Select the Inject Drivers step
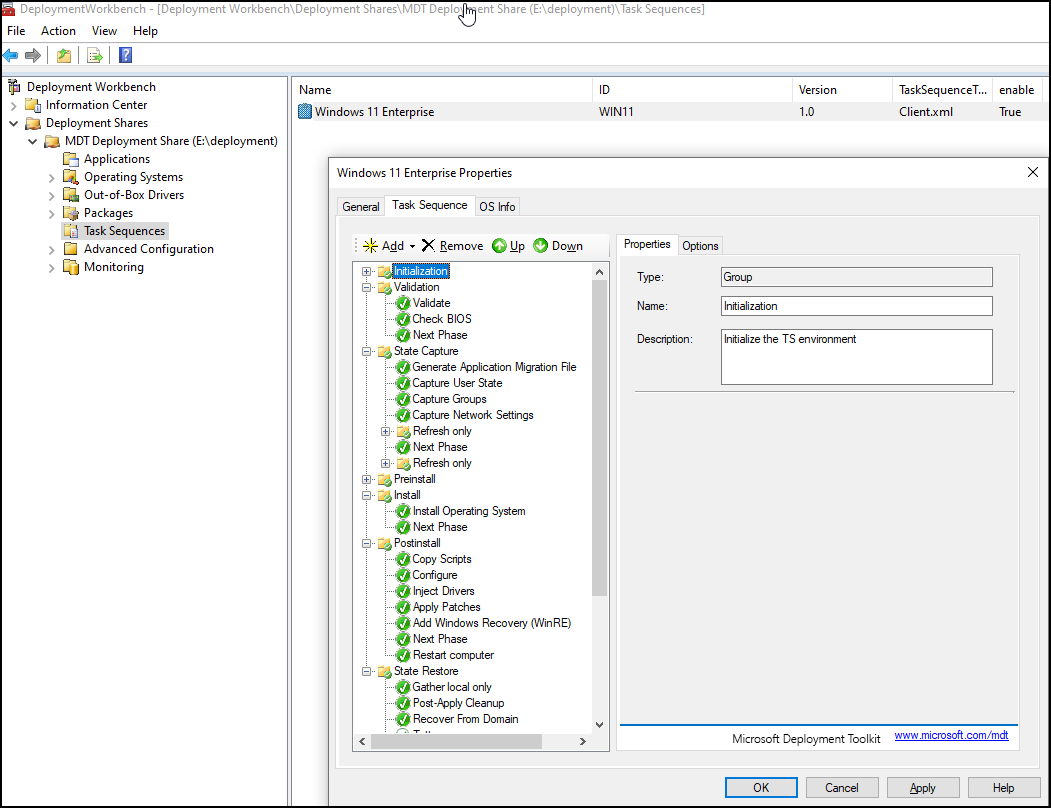This screenshot has width=1051, height=808. click(443, 591)
